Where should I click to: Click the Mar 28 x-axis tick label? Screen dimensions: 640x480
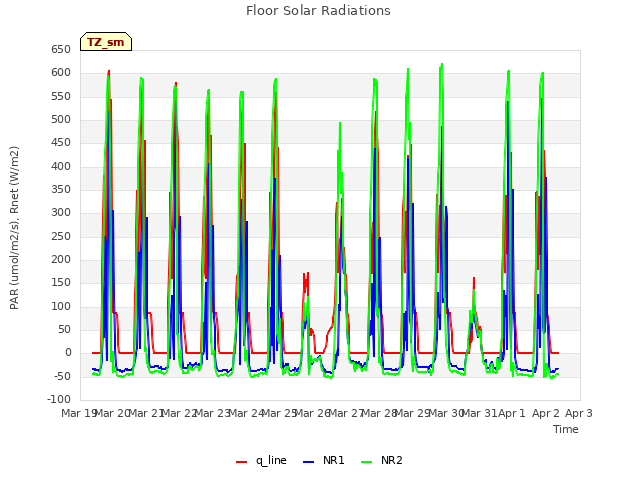[379, 413]
